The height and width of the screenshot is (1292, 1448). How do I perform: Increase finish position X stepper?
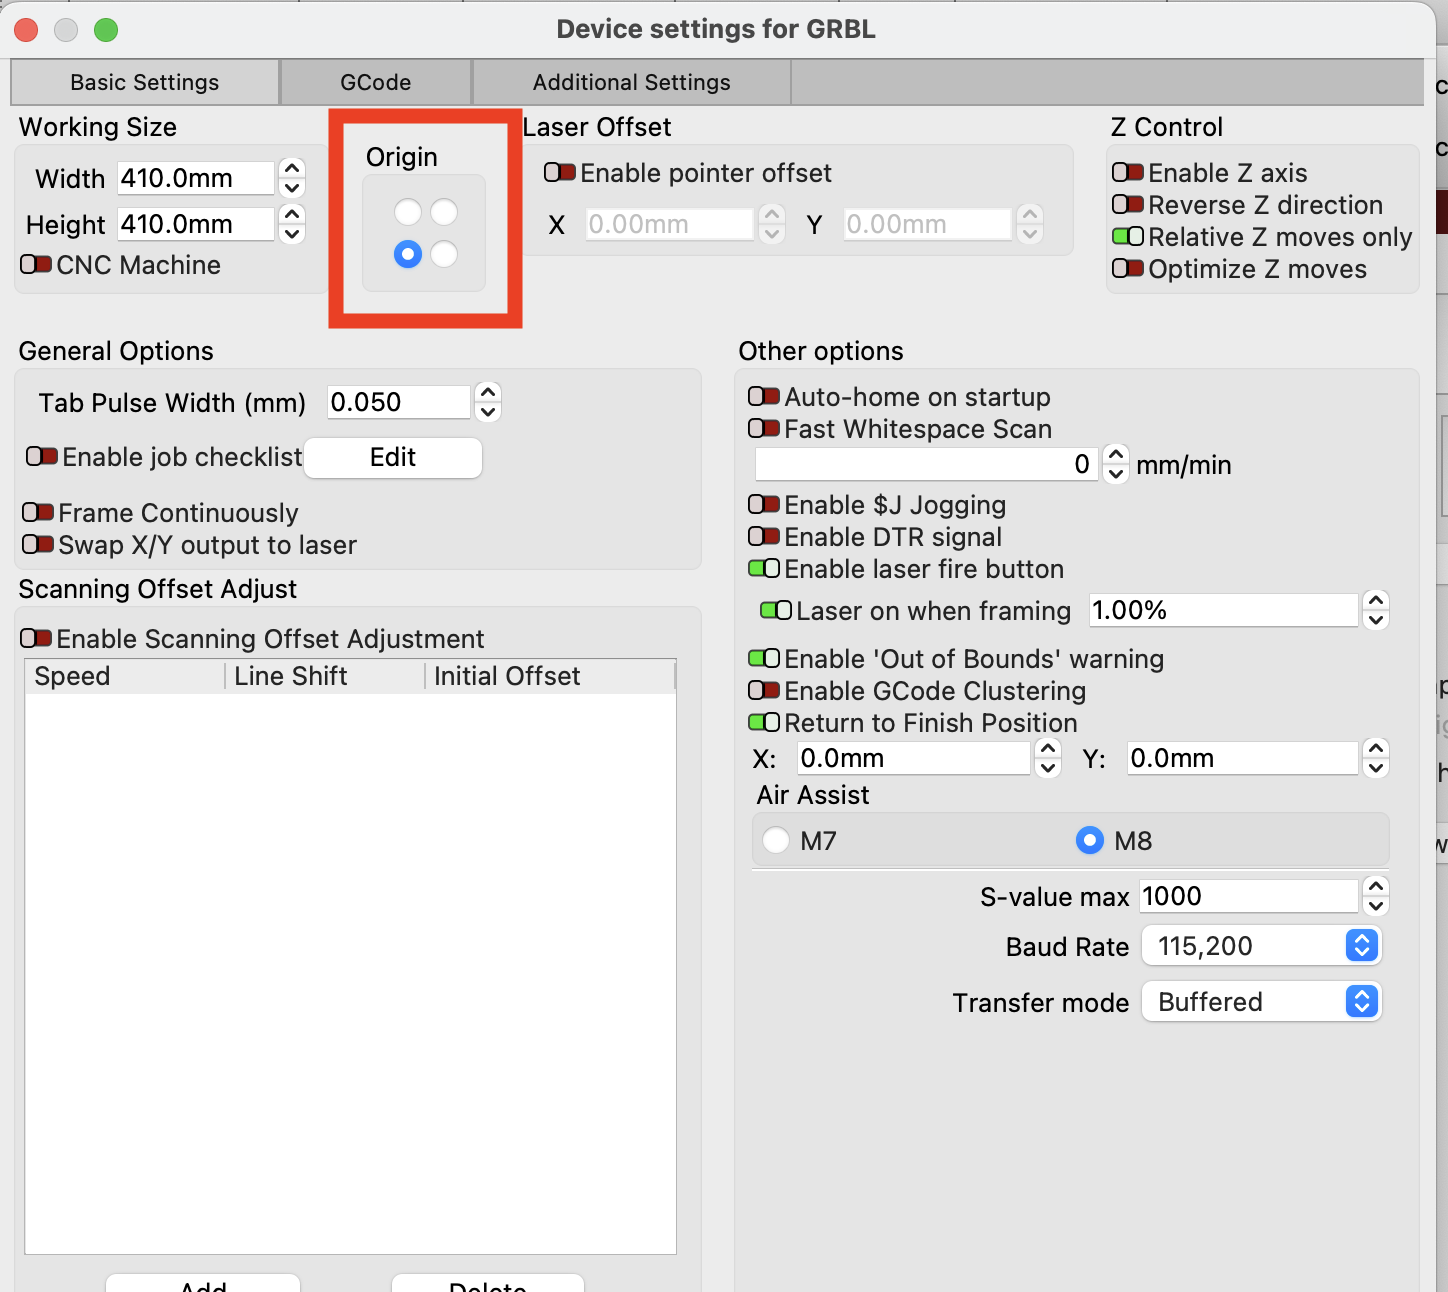click(1048, 748)
